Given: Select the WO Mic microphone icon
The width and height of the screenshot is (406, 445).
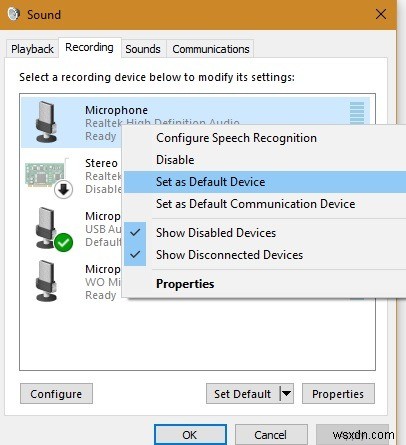Looking at the screenshot, I should [46, 281].
